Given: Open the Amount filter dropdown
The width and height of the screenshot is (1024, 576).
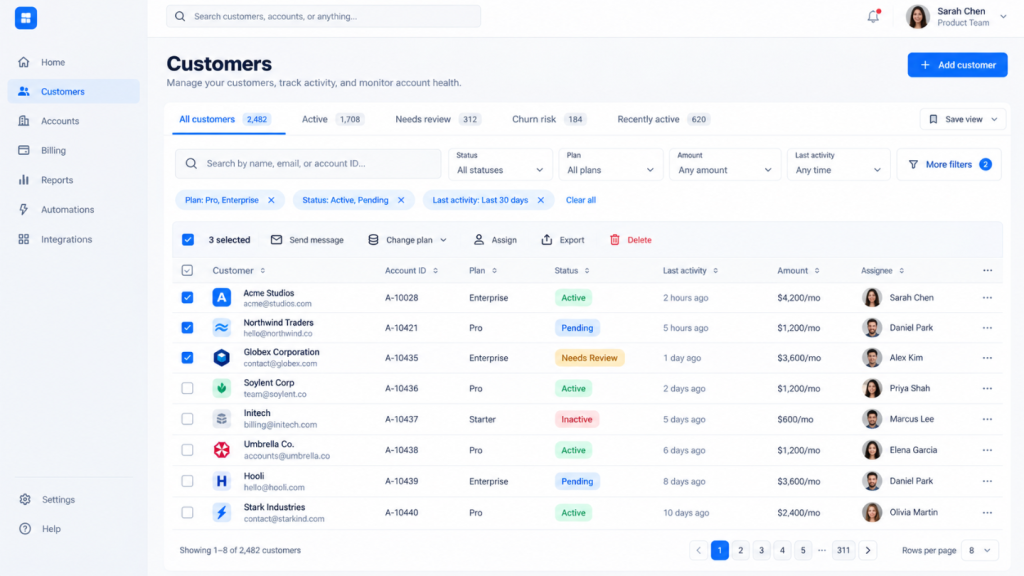Looking at the screenshot, I should coord(725,164).
